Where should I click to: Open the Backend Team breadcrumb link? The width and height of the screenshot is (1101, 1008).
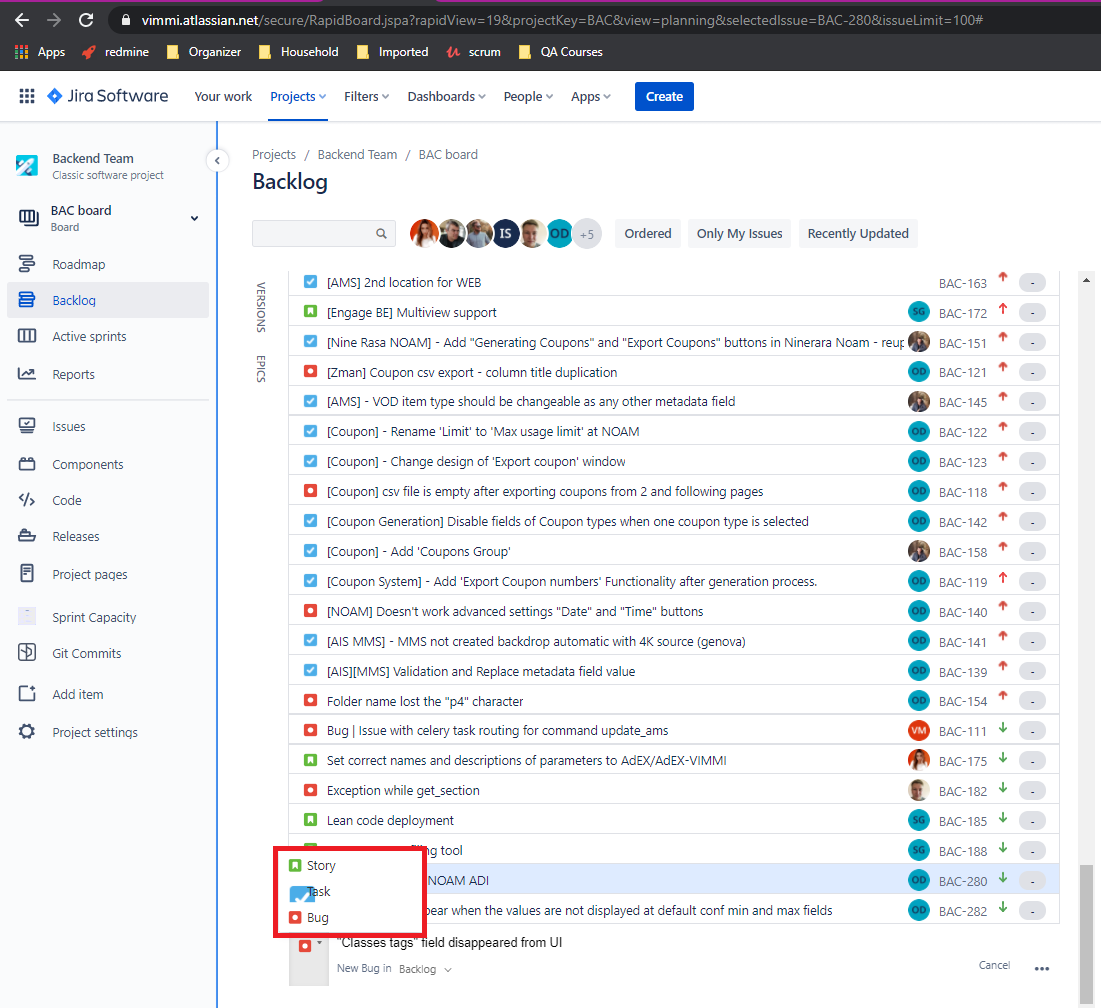point(357,154)
